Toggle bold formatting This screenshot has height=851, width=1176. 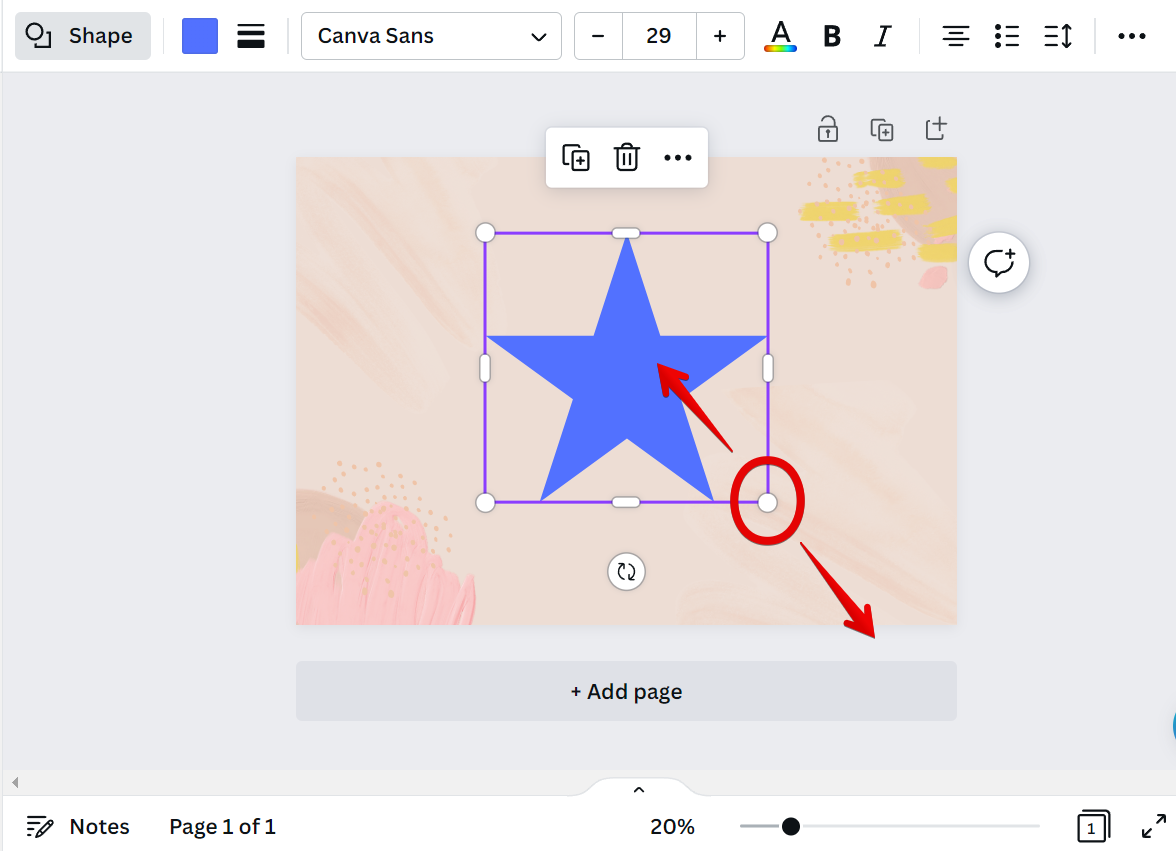click(x=831, y=36)
